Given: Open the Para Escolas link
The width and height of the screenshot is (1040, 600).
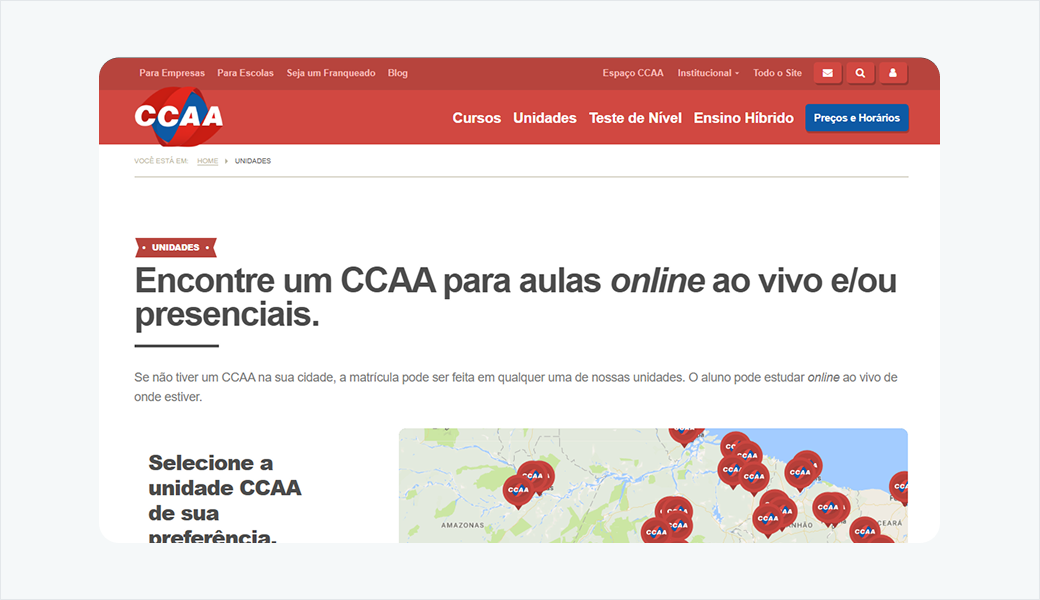Looking at the screenshot, I should [245, 73].
